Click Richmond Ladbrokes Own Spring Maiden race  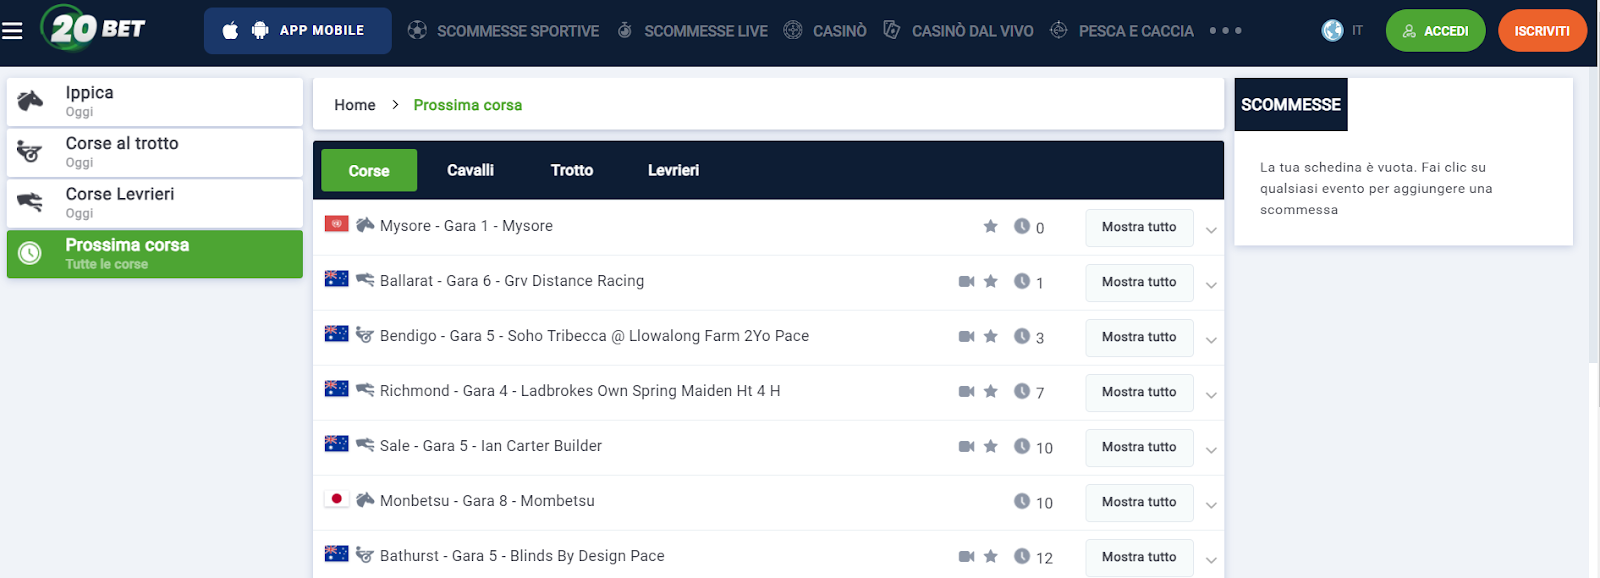(x=580, y=391)
